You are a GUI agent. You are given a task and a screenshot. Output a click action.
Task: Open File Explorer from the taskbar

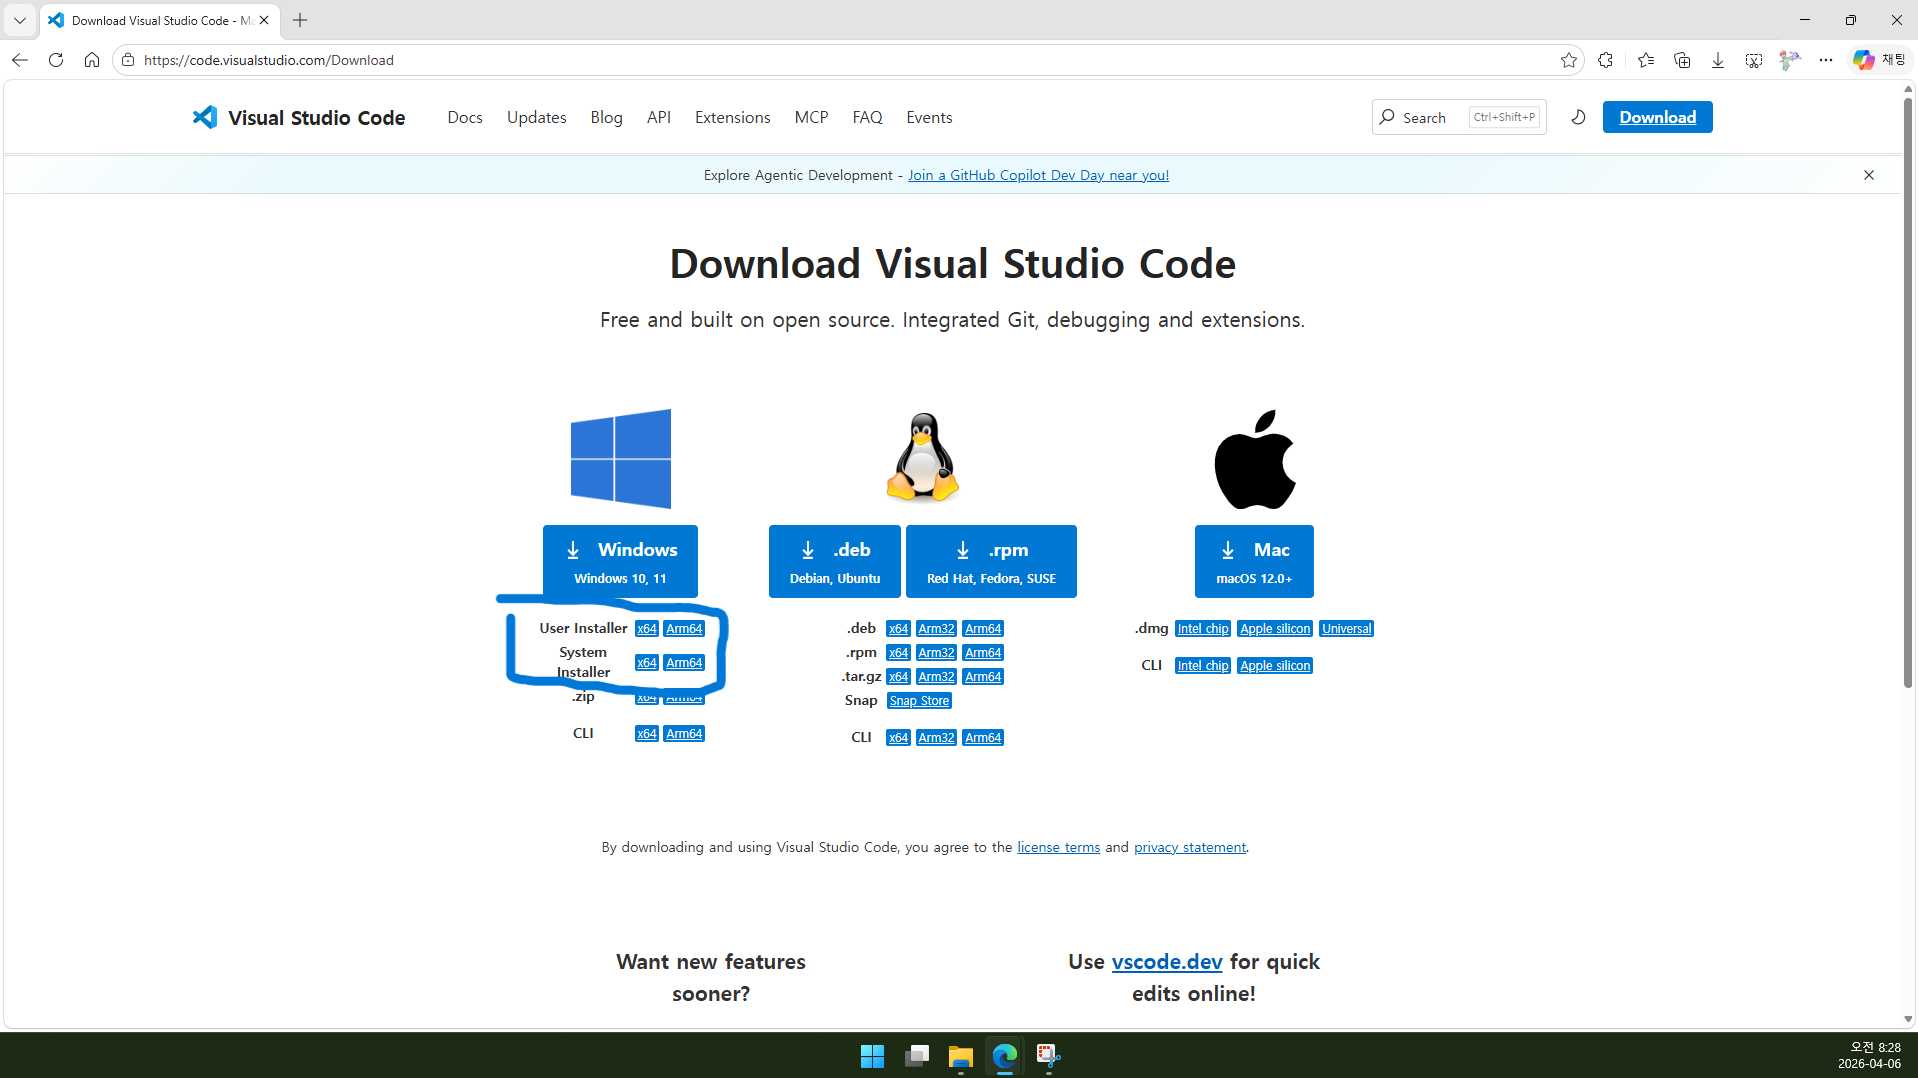(961, 1056)
